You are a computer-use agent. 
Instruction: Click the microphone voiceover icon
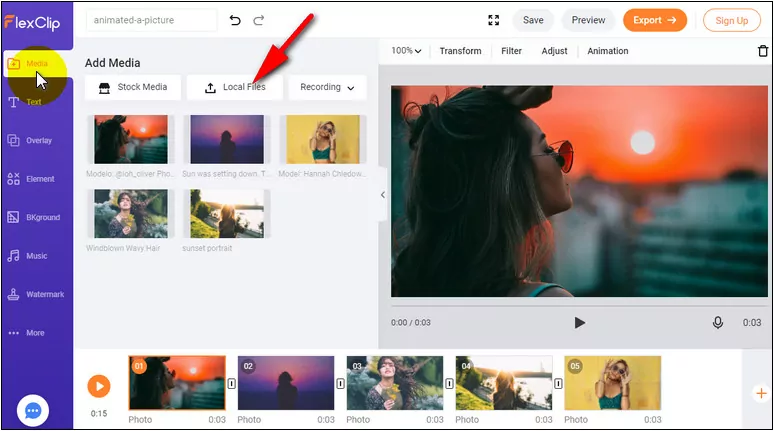718,322
